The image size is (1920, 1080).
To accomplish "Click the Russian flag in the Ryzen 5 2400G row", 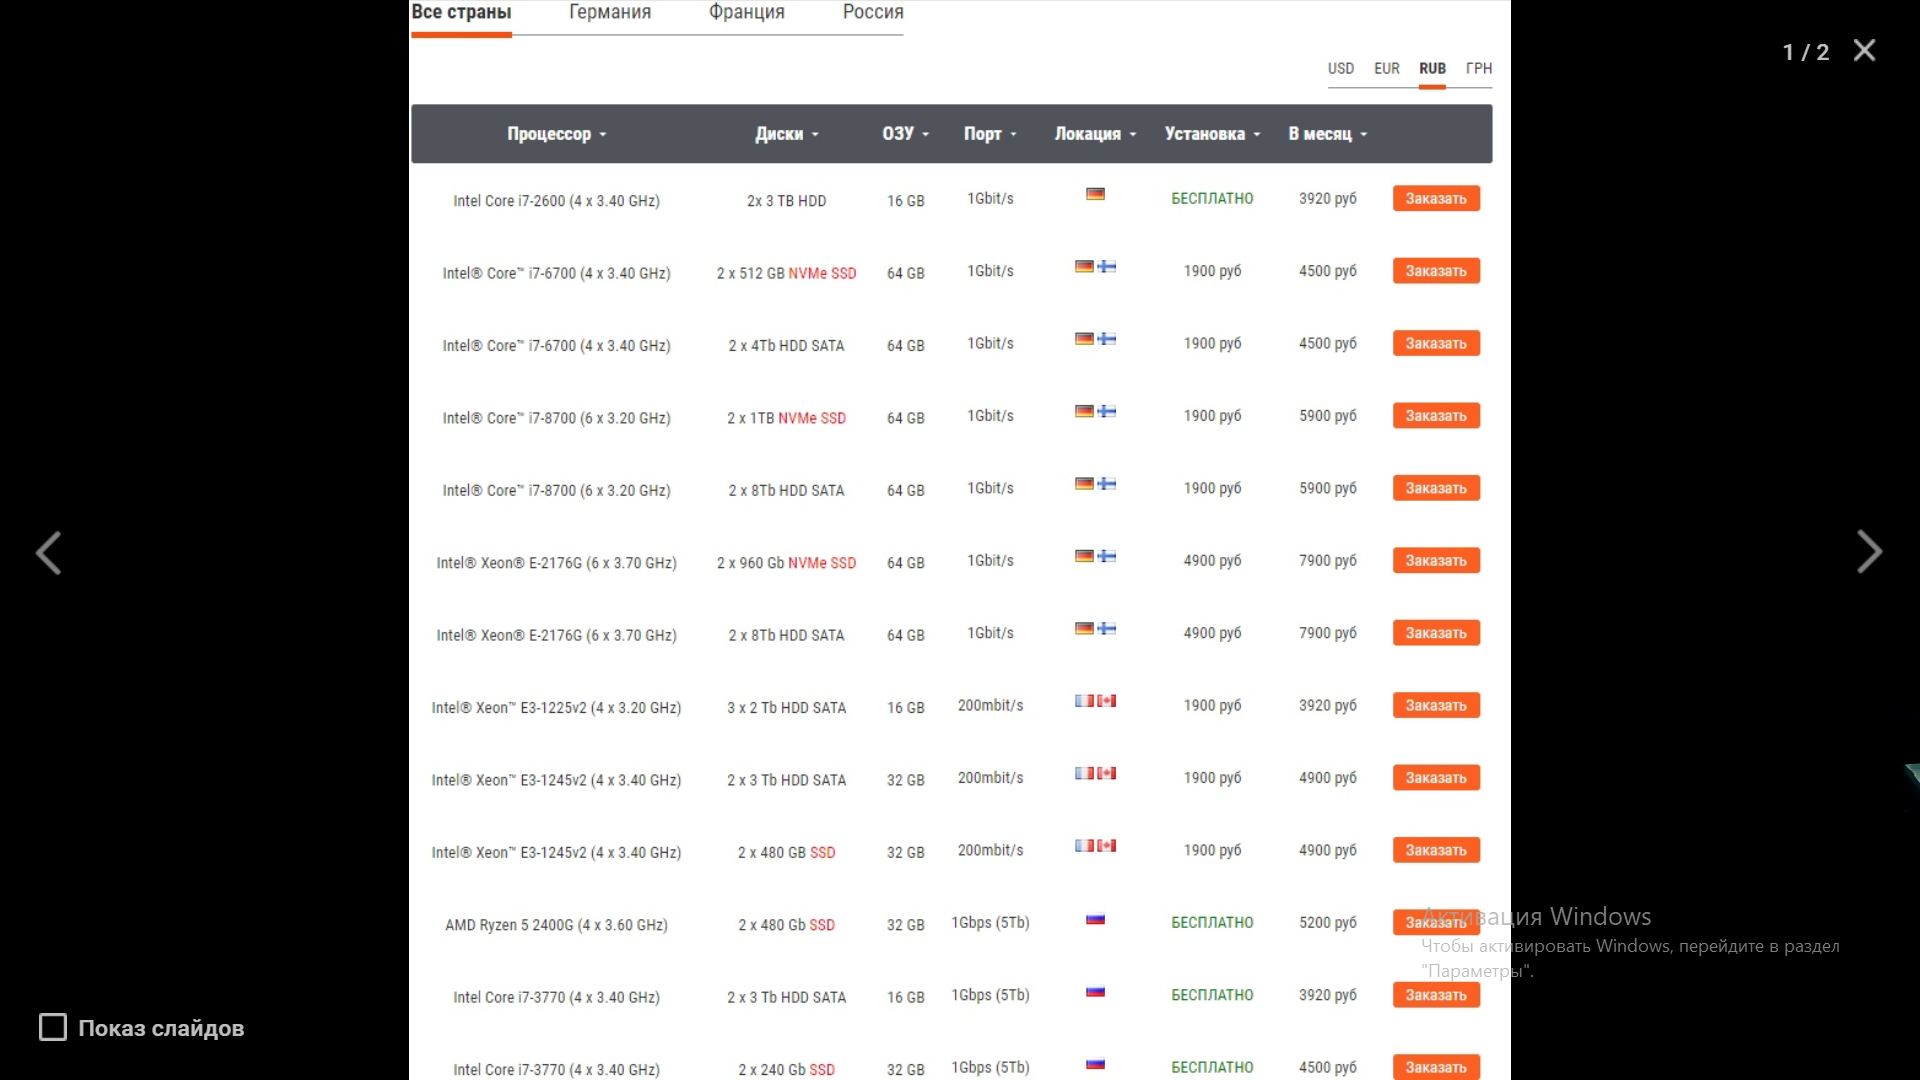I will click(x=1095, y=918).
